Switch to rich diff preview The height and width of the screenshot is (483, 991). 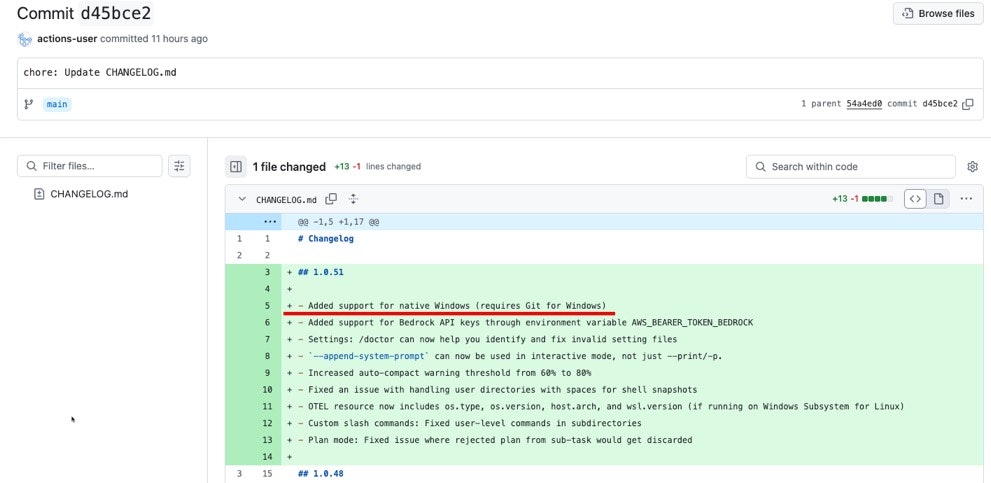[x=939, y=199]
